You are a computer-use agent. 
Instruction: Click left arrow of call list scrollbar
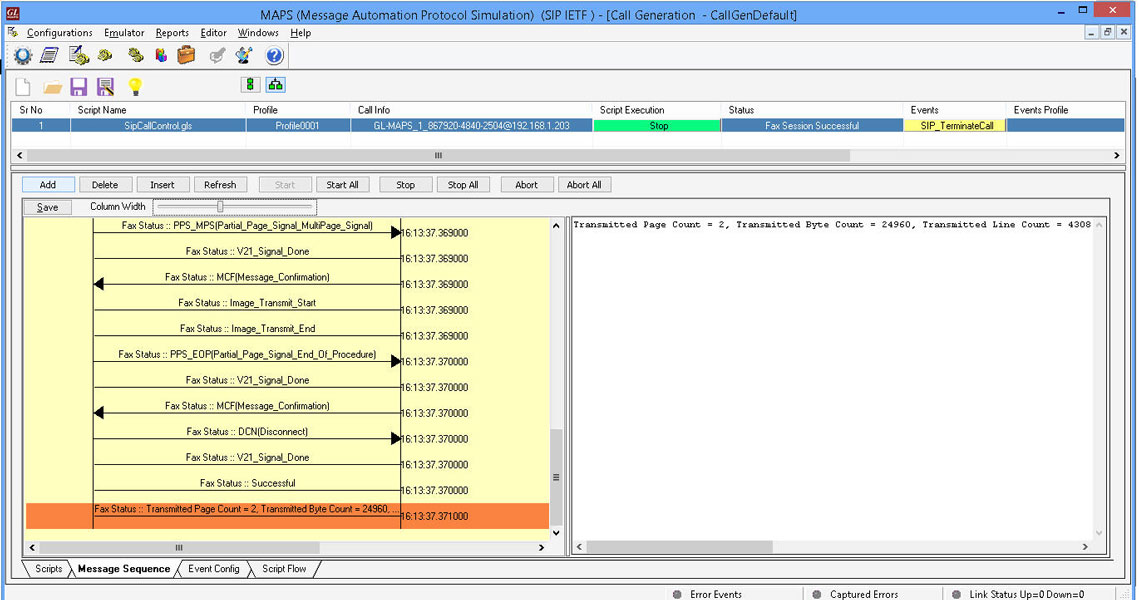(20, 155)
